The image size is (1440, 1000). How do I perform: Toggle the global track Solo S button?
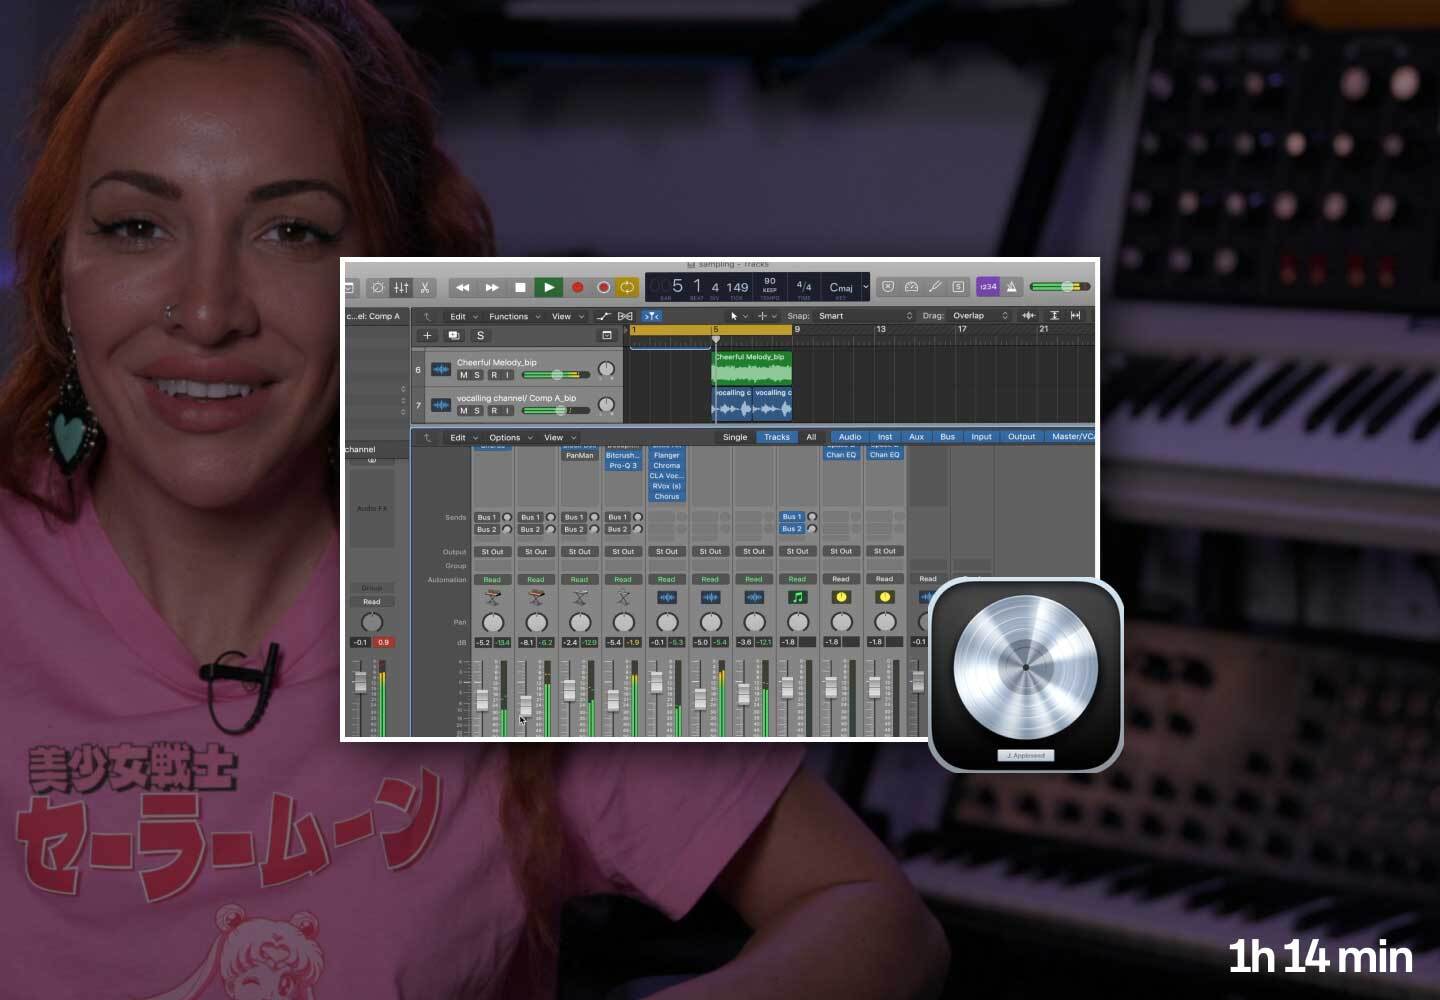(x=480, y=336)
